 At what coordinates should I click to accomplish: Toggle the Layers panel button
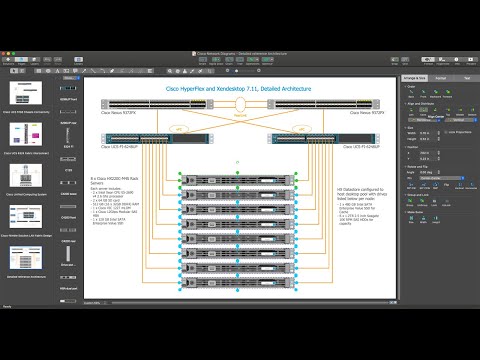(x=34, y=60)
